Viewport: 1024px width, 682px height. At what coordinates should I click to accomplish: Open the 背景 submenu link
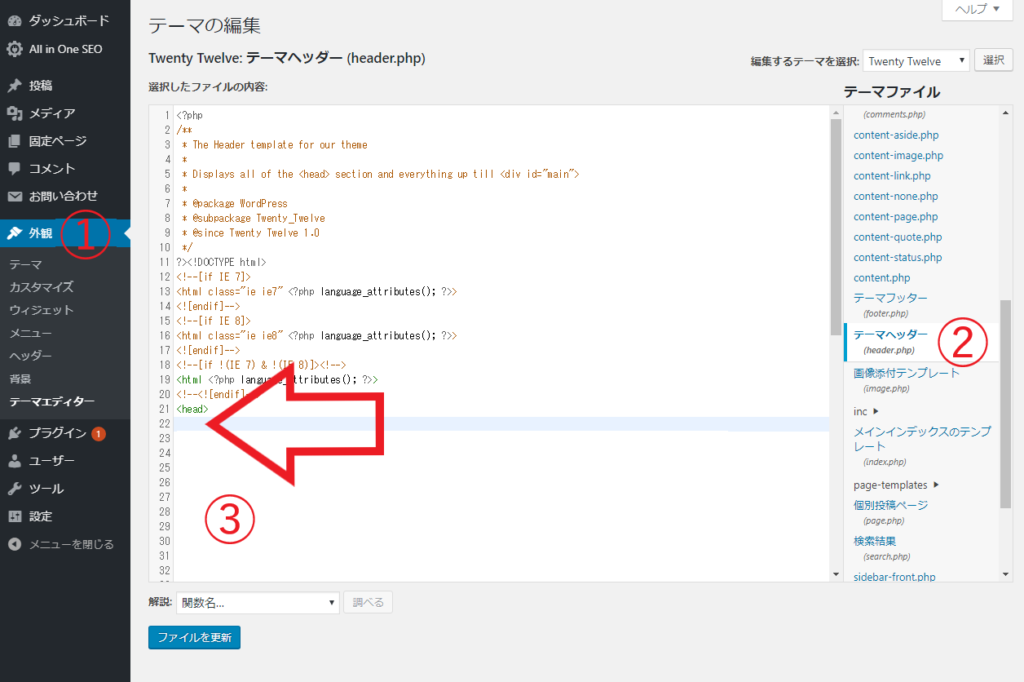pos(20,379)
